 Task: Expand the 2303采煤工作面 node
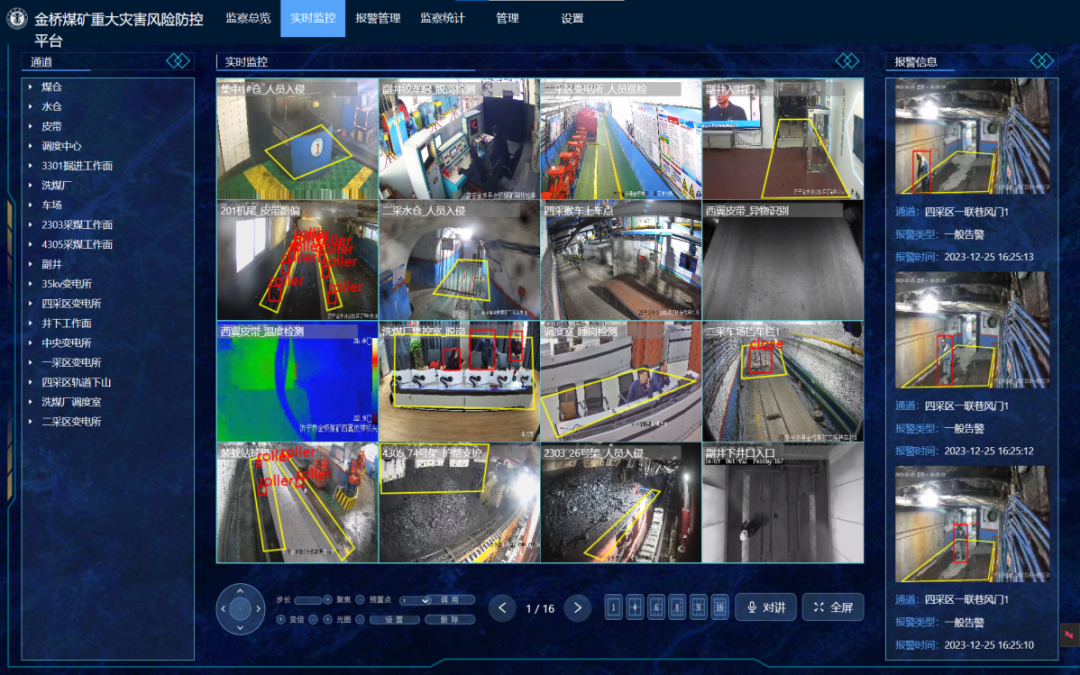30,225
